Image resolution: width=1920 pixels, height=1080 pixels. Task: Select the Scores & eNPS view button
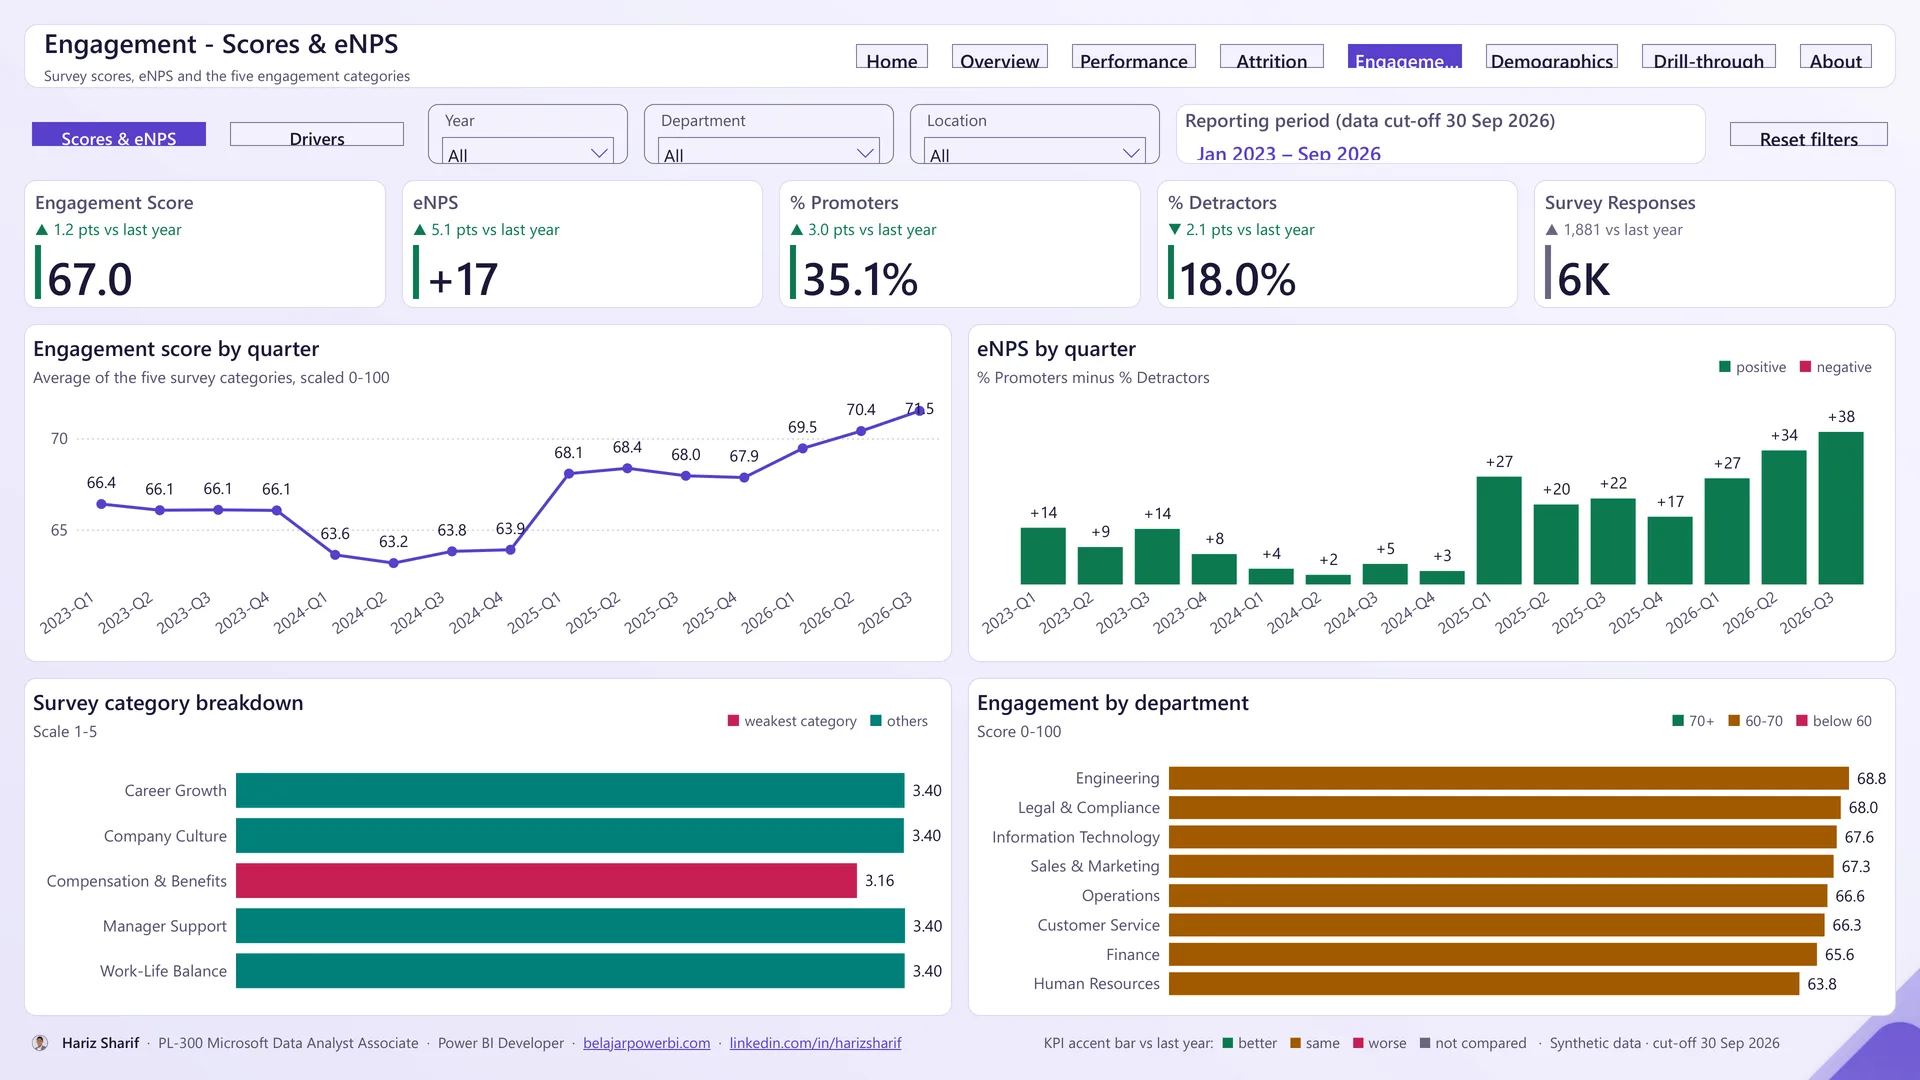(x=119, y=135)
